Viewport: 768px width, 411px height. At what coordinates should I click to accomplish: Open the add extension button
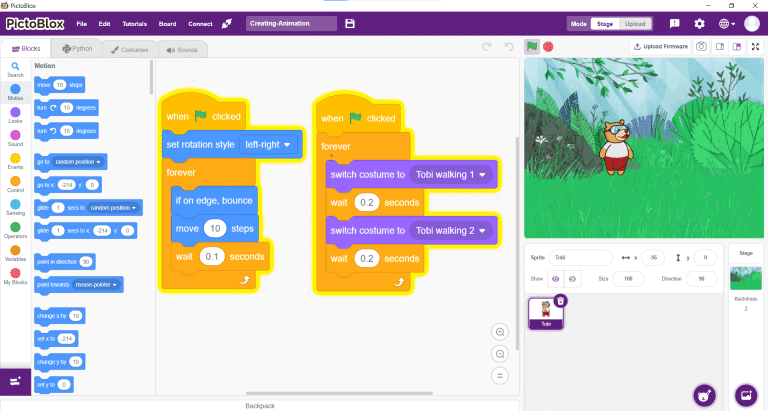15,382
